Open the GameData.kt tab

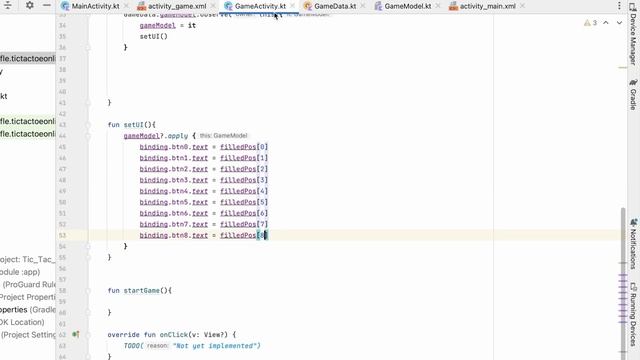coord(335,6)
